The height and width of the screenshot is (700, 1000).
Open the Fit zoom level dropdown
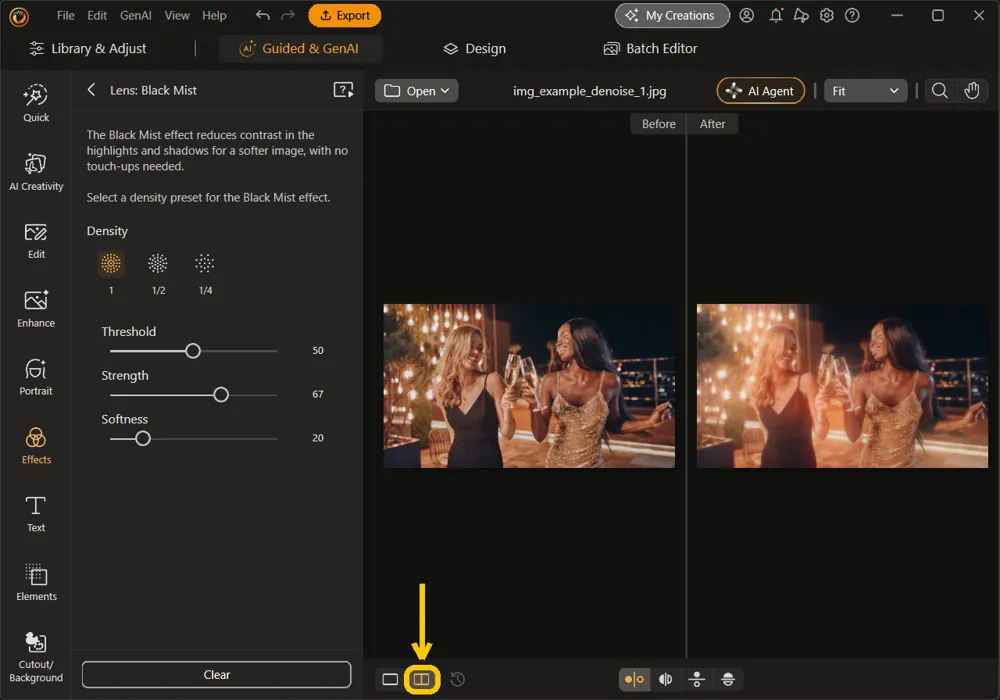click(x=865, y=91)
